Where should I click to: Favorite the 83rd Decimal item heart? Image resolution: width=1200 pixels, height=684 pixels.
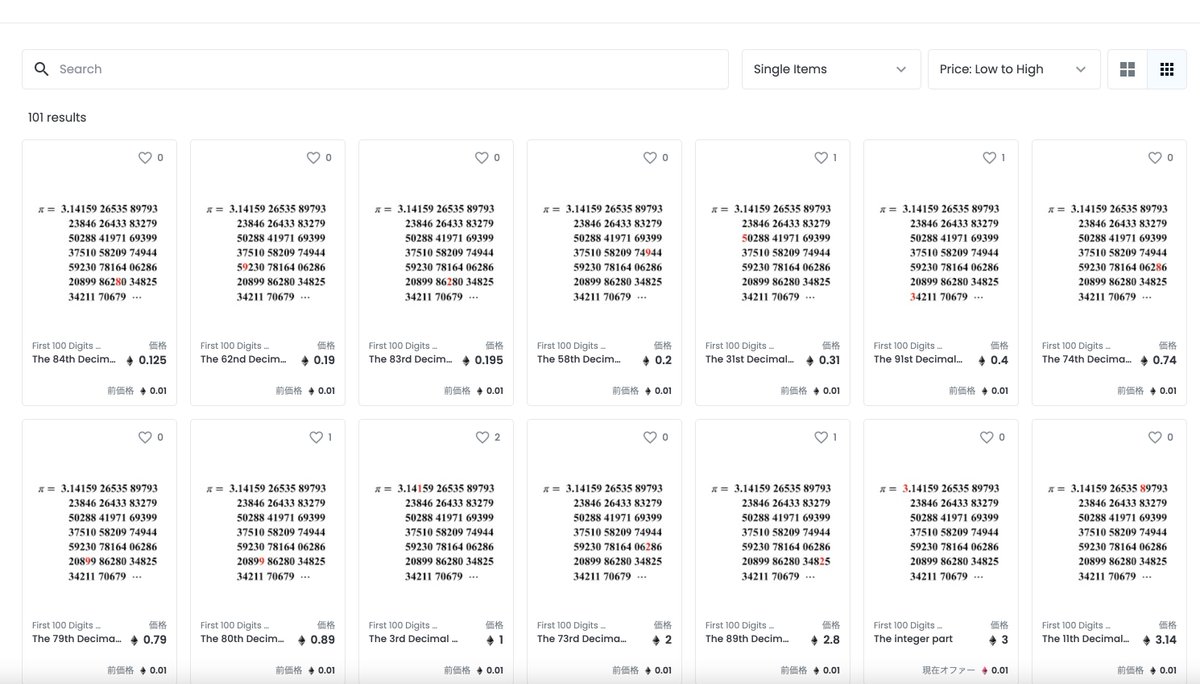(x=481, y=158)
